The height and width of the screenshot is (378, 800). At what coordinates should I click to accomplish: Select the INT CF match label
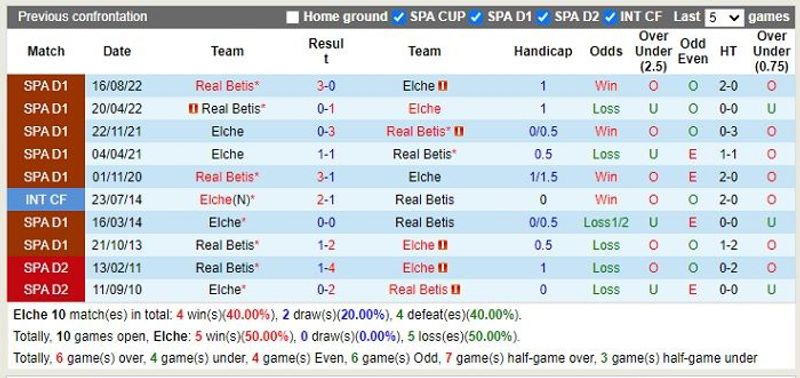pos(46,199)
